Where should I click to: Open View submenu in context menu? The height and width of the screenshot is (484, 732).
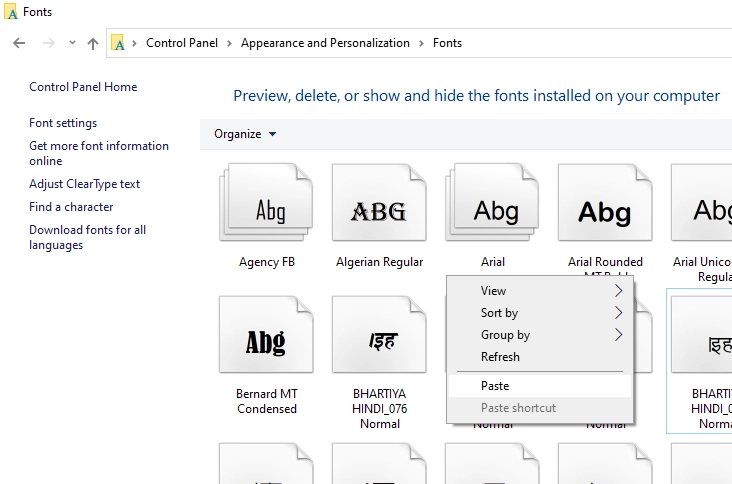pos(540,291)
